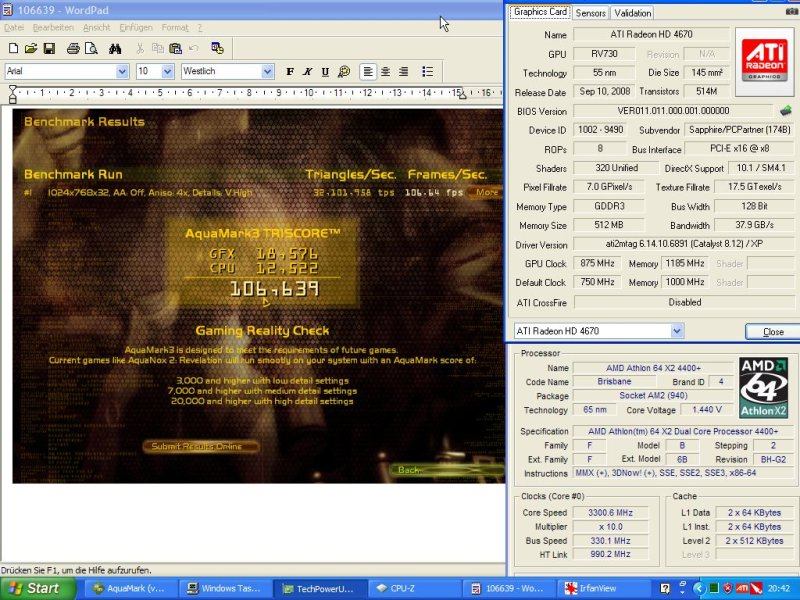Click the BIOS Version field VER011.011.000.001.000000

673,111
